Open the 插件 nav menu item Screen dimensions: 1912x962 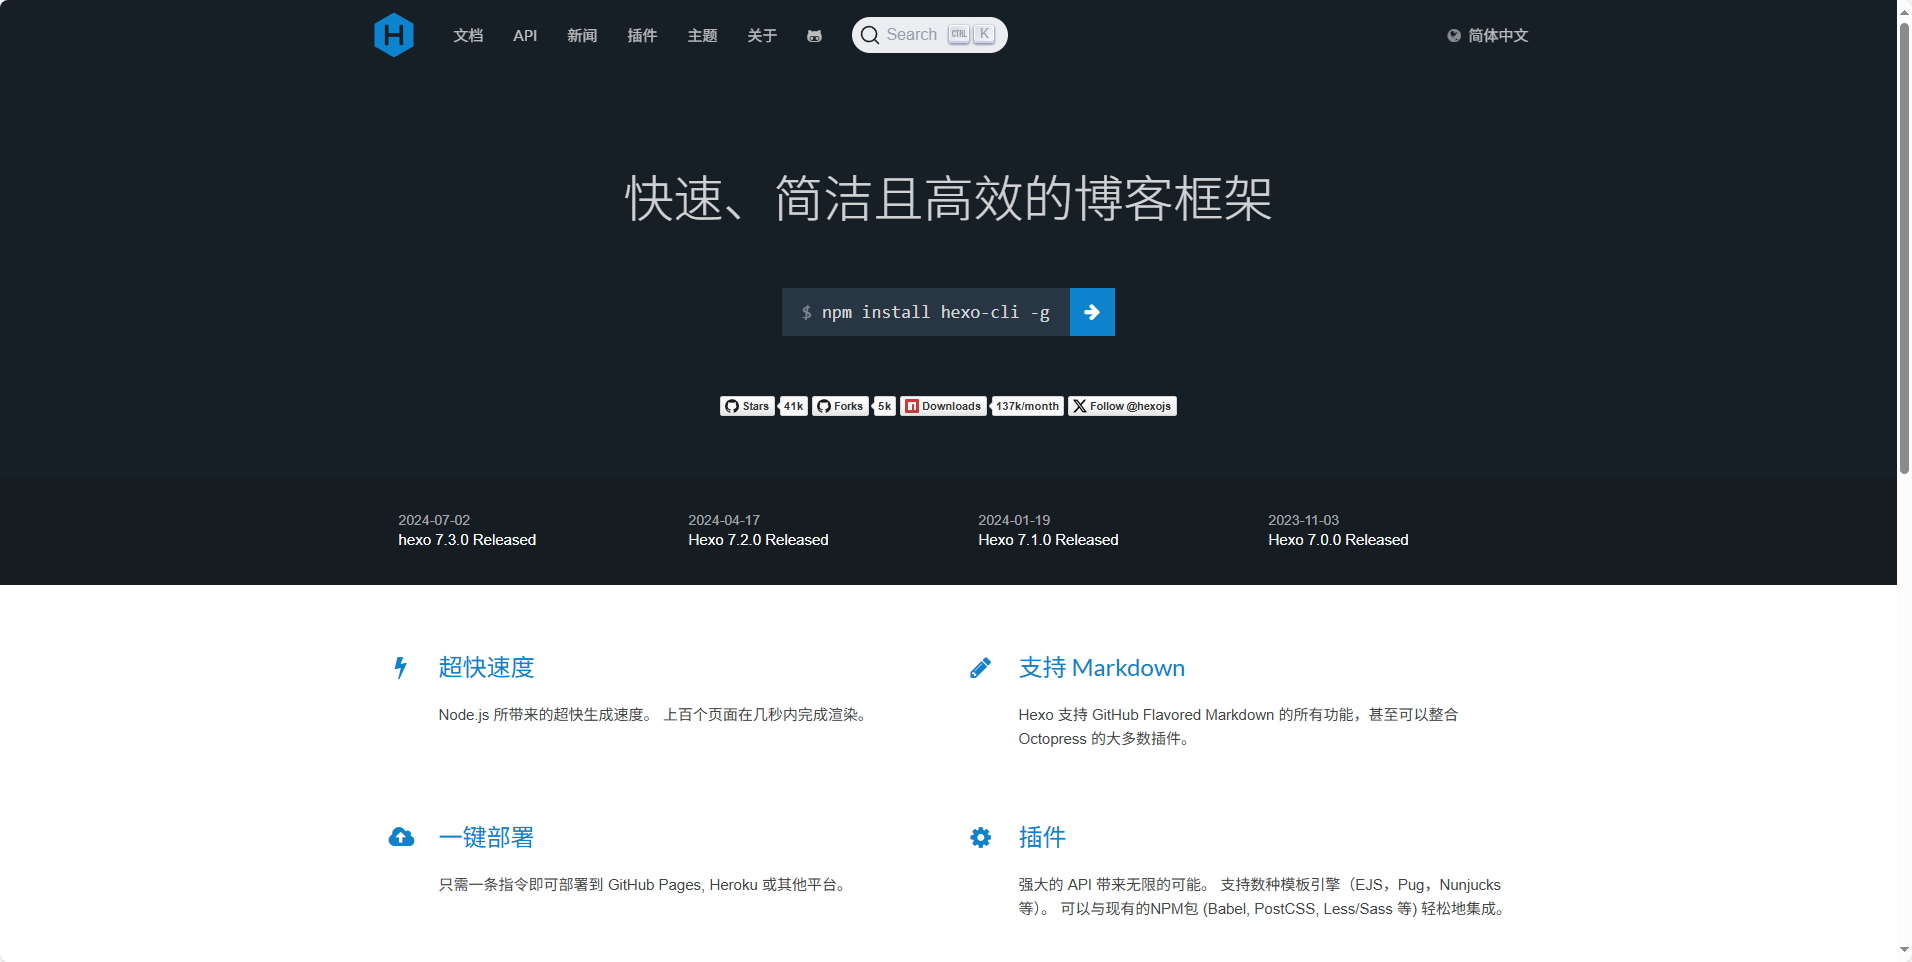tap(642, 36)
